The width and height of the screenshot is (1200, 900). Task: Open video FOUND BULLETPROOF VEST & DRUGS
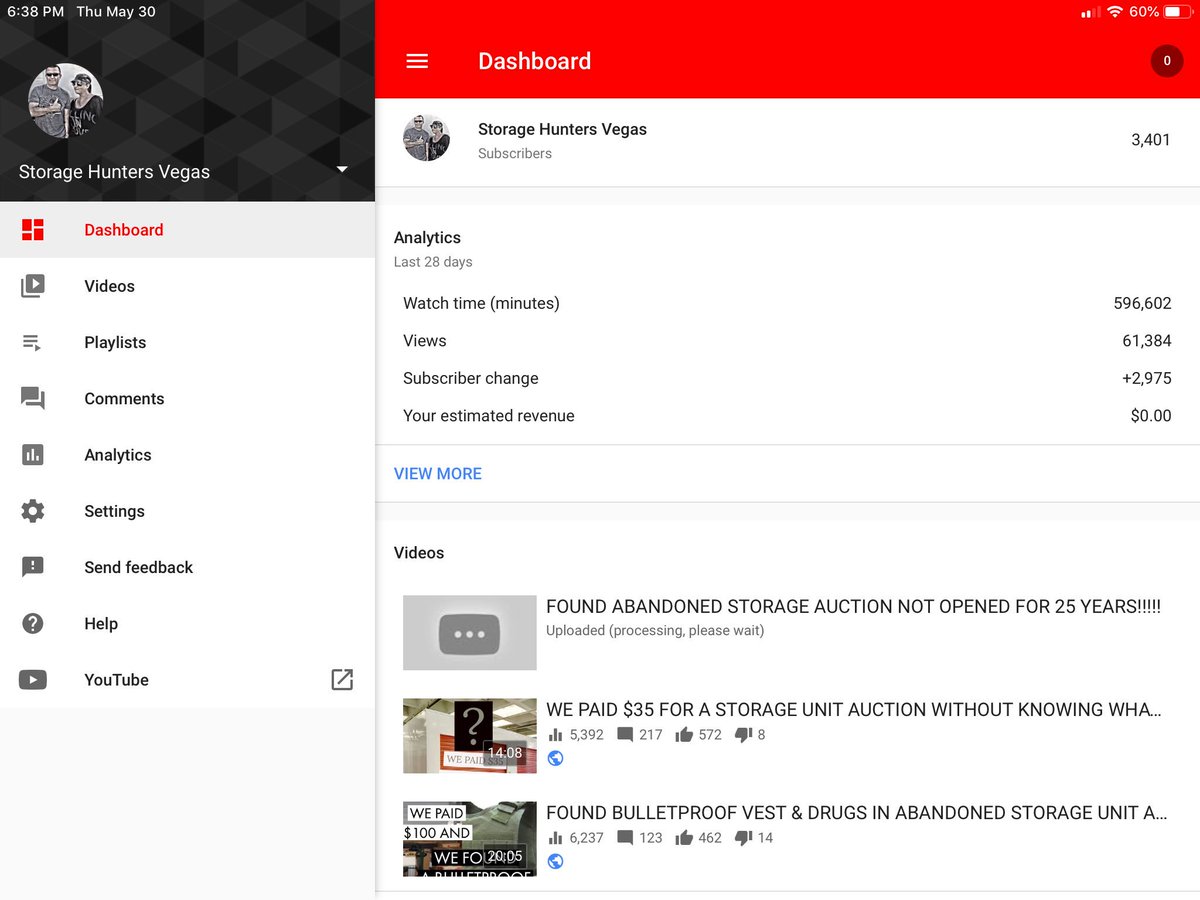click(857, 813)
